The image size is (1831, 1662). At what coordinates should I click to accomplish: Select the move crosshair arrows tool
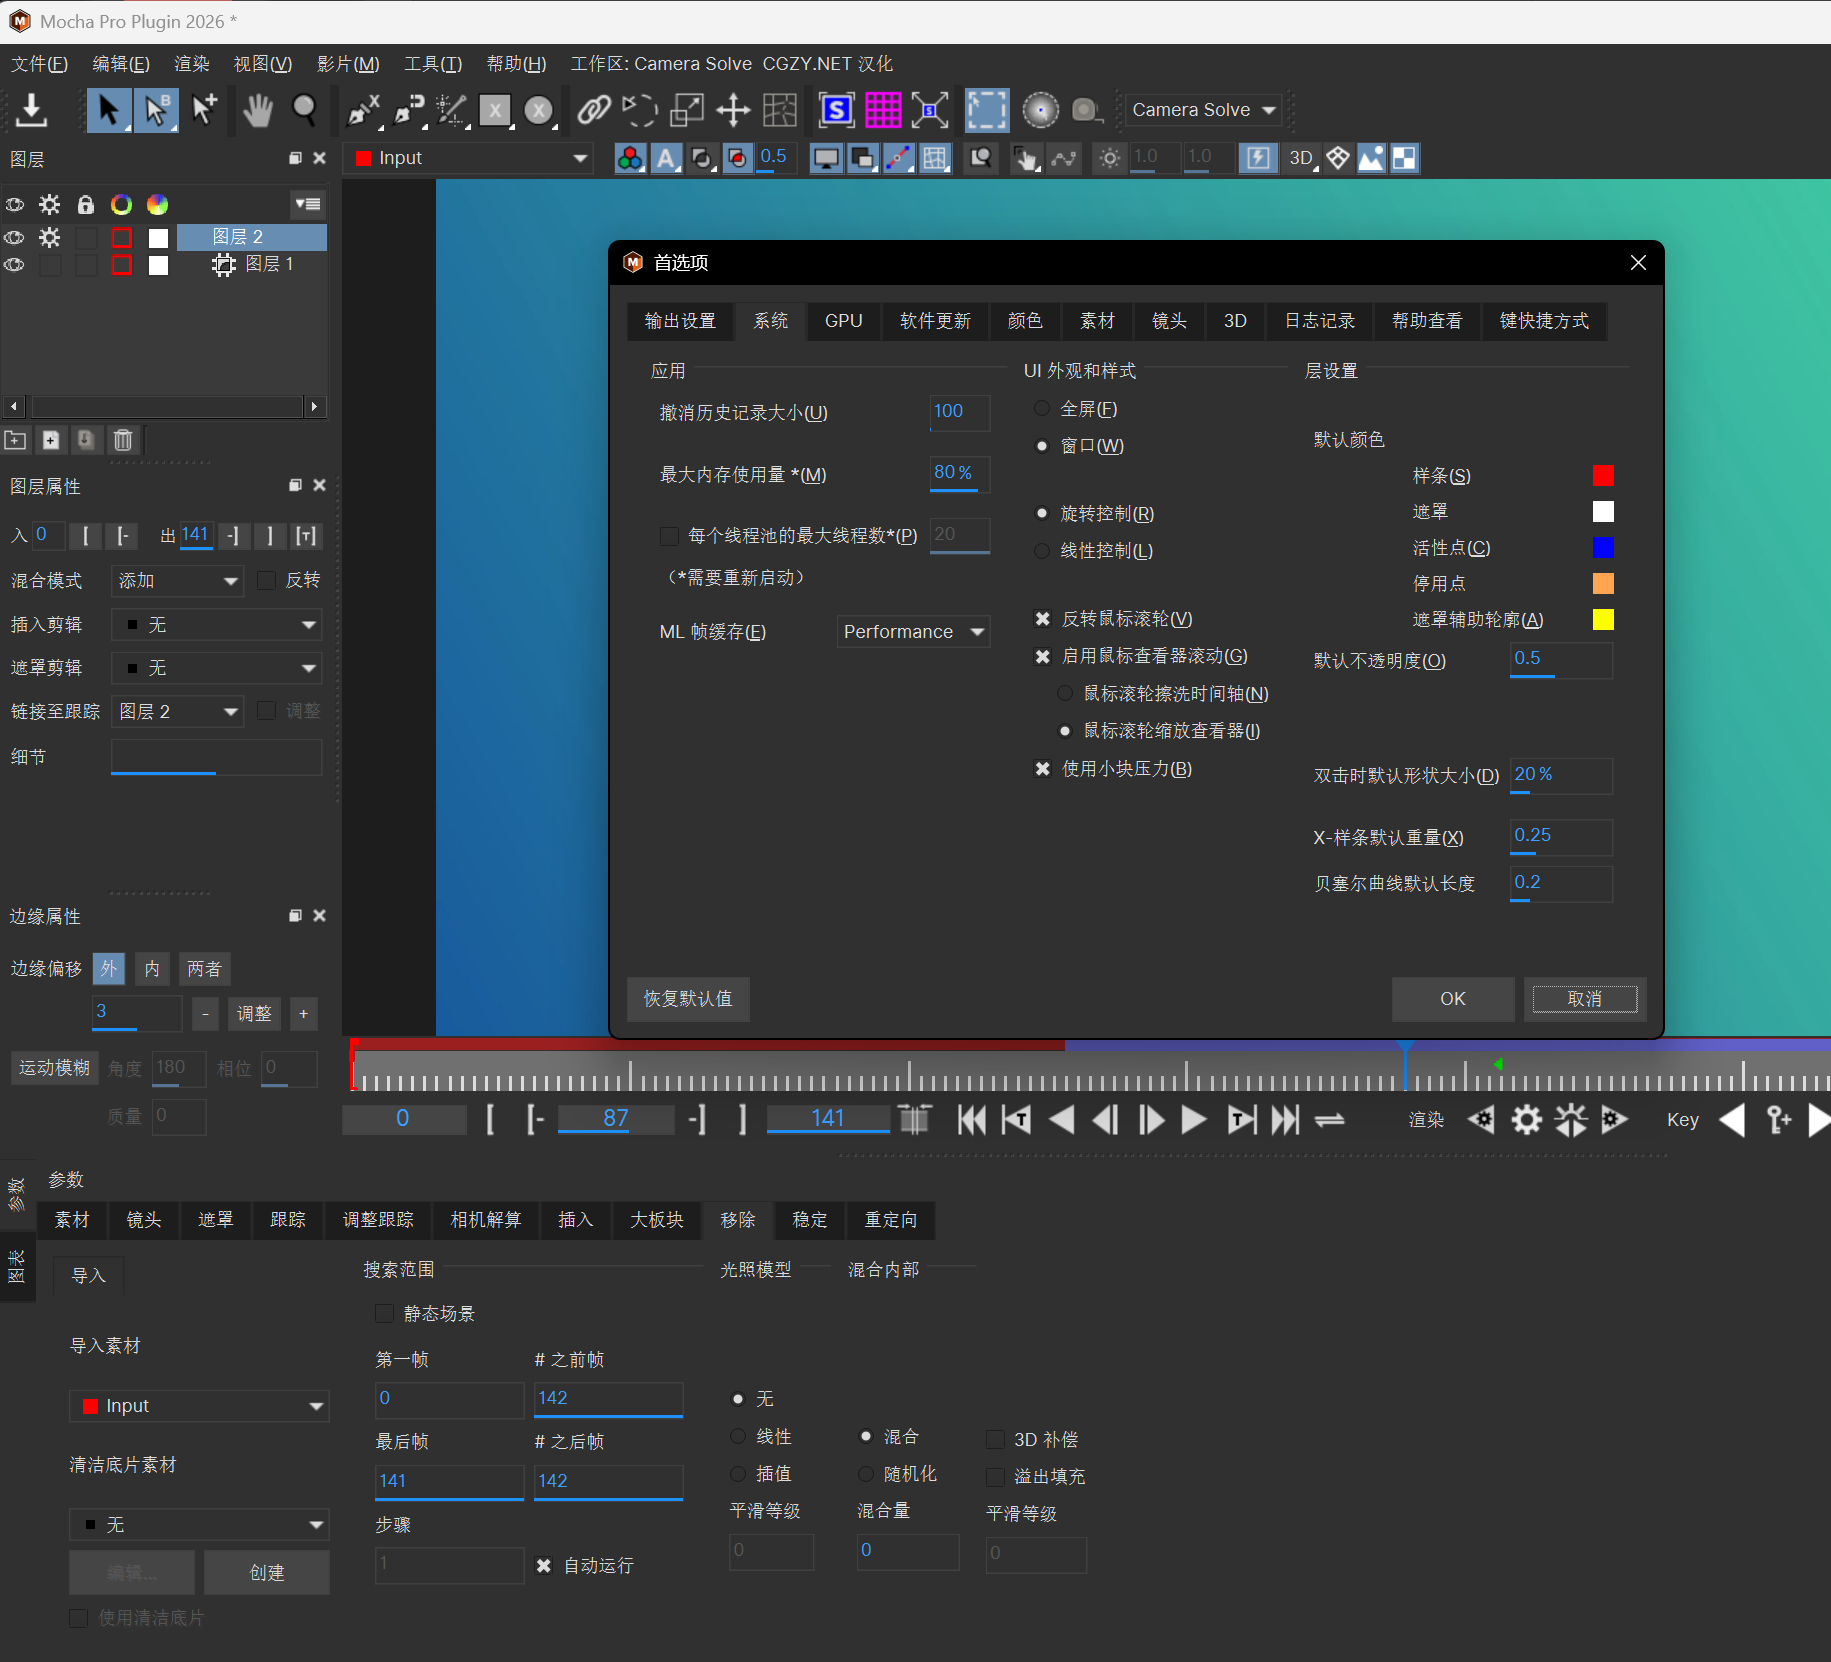tap(733, 110)
